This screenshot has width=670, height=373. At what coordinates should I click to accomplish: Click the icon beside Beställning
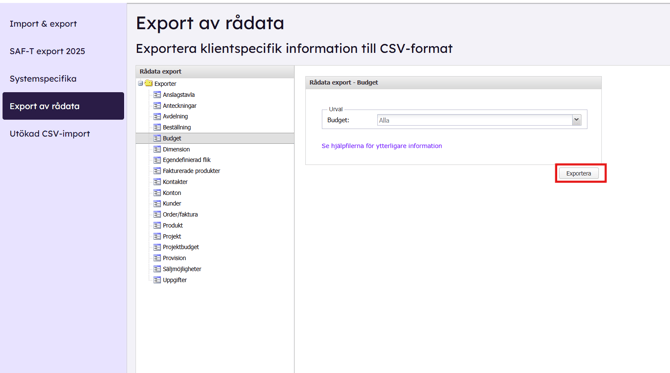pos(157,127)
